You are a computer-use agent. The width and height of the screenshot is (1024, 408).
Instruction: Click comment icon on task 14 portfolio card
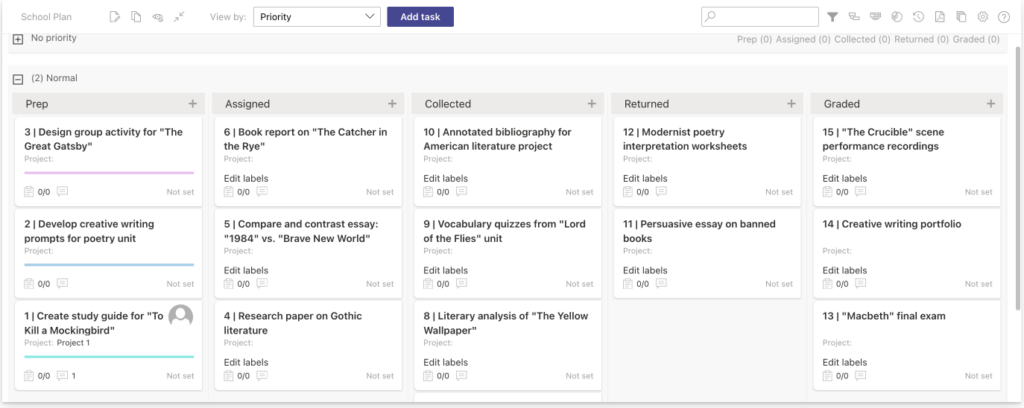click(x=861, y=283)
